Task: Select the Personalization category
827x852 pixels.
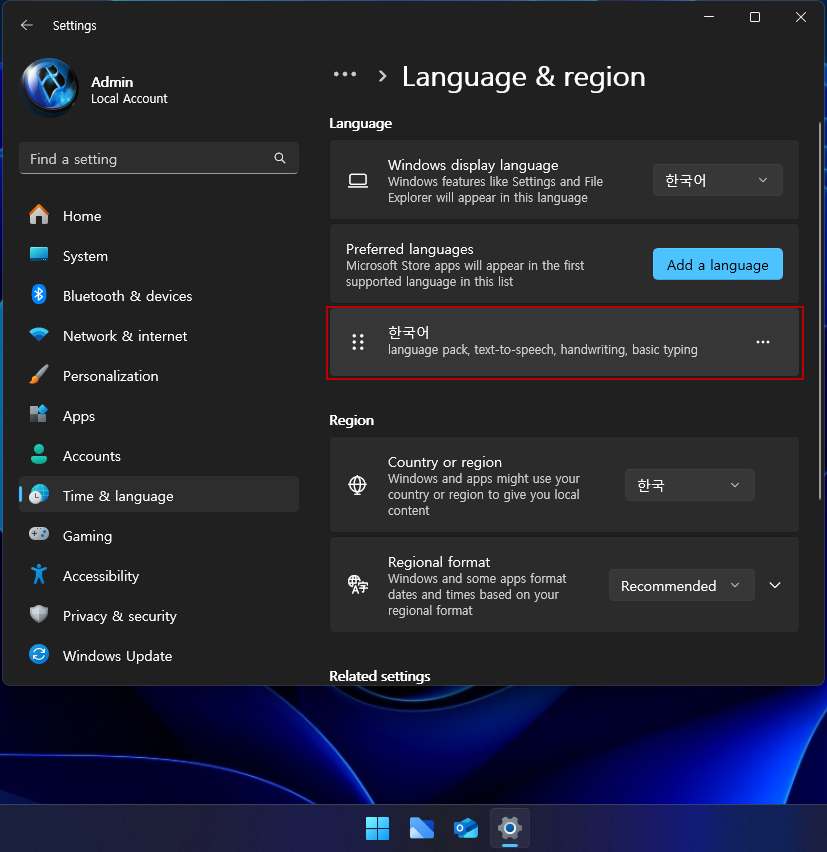Action: [159, 376]
